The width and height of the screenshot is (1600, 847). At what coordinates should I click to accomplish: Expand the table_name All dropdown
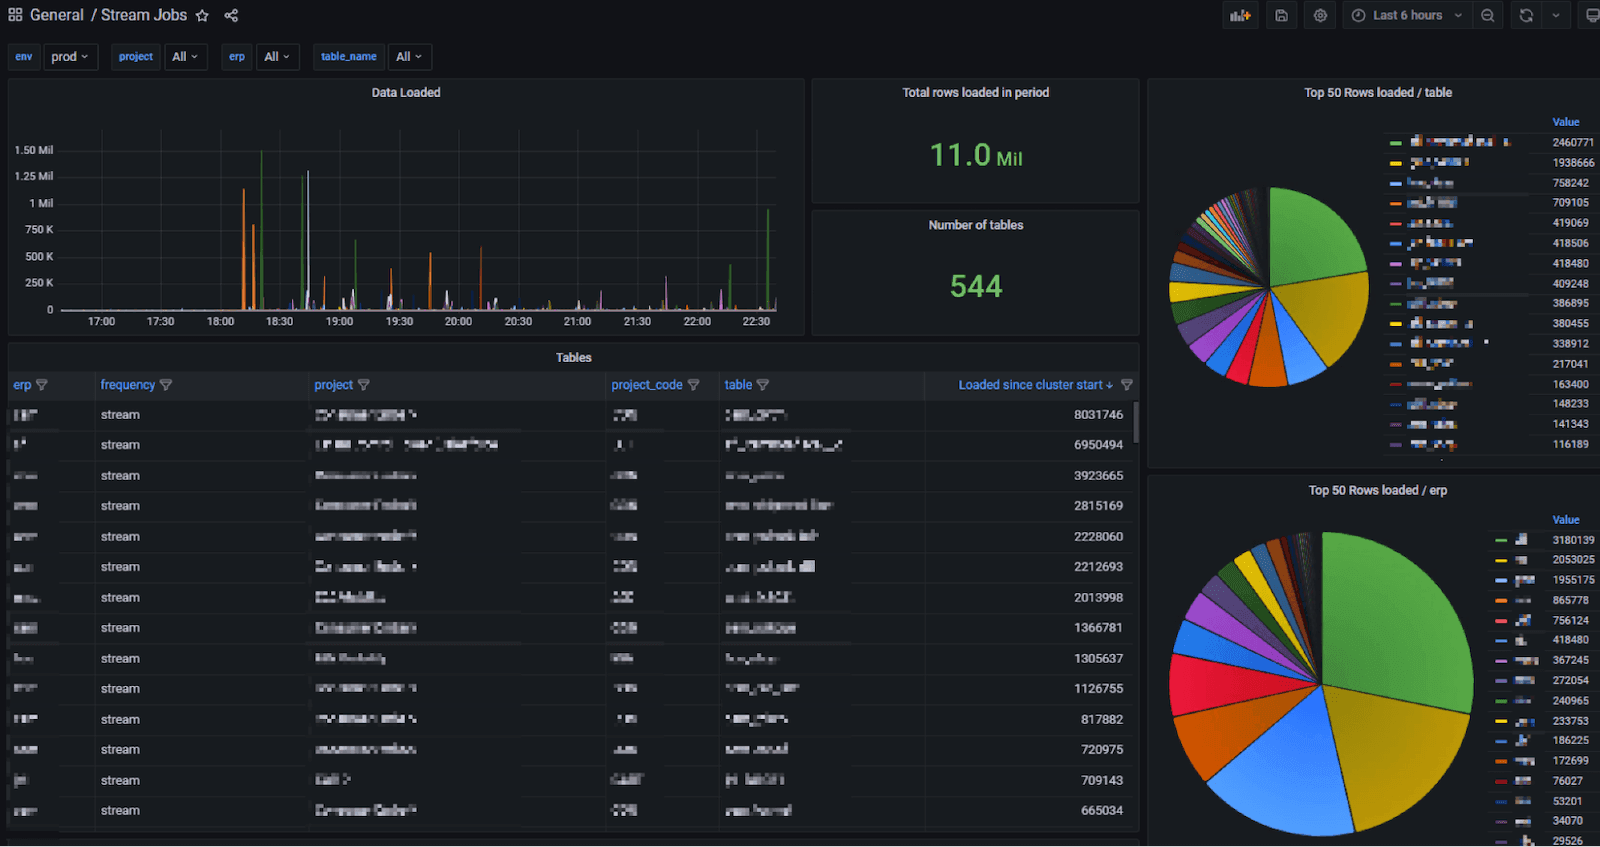[x=409, y=57]
